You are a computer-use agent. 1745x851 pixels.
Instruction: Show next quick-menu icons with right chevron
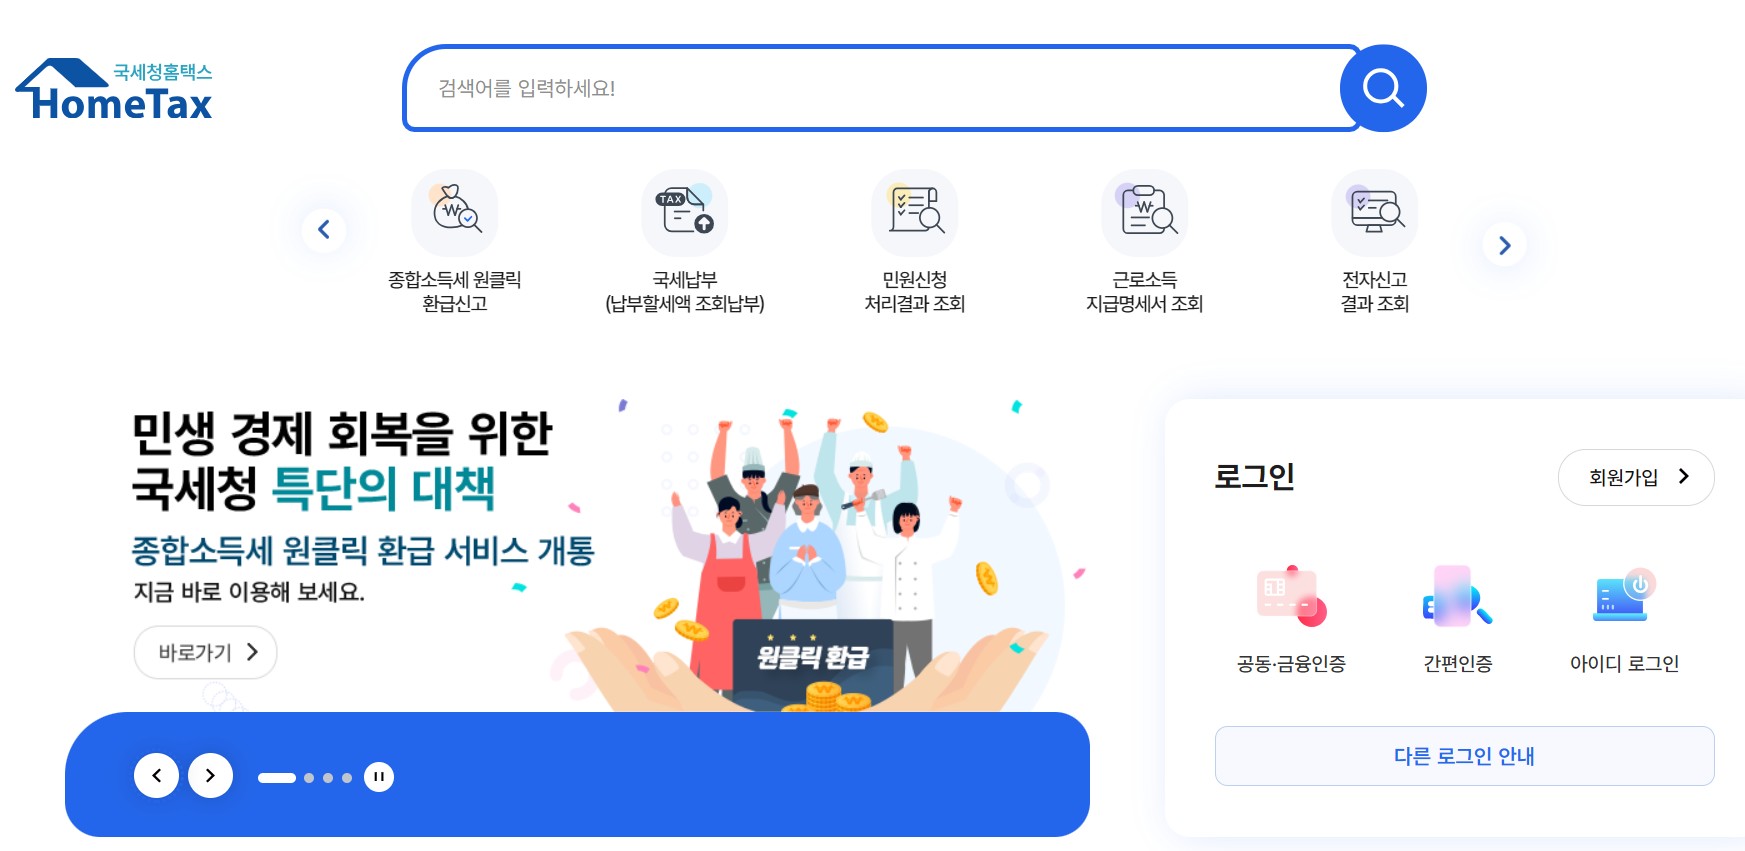[x=1505, y=245]
